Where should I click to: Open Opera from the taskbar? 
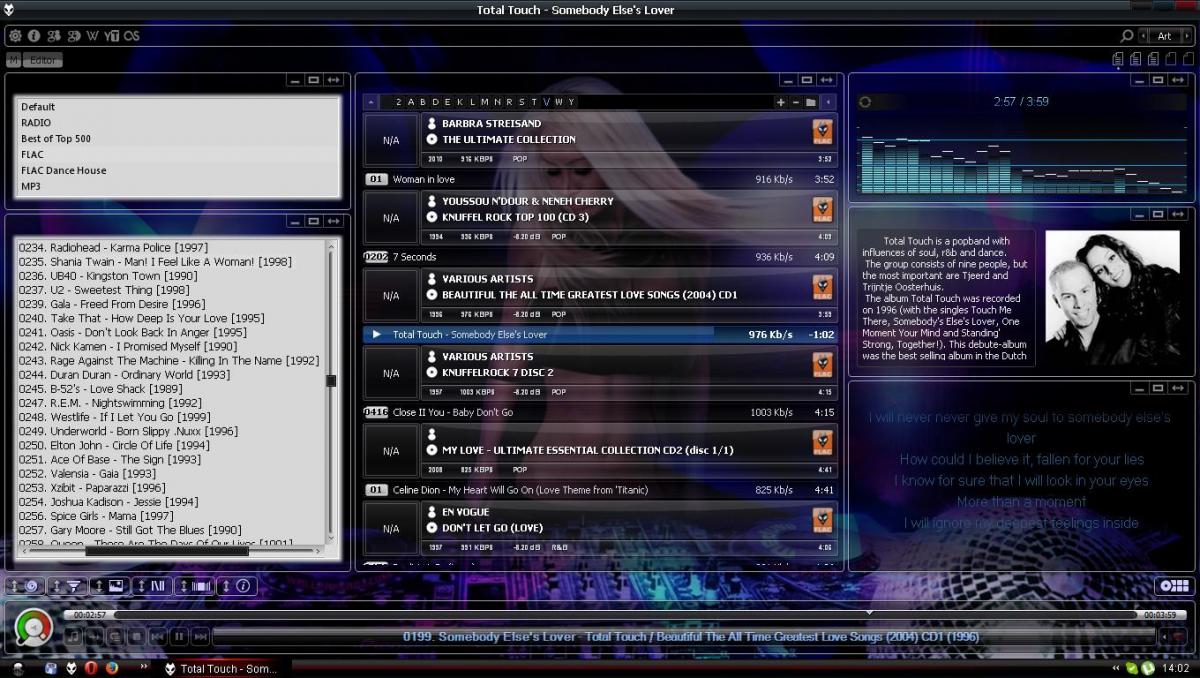[x=91, y=668]
